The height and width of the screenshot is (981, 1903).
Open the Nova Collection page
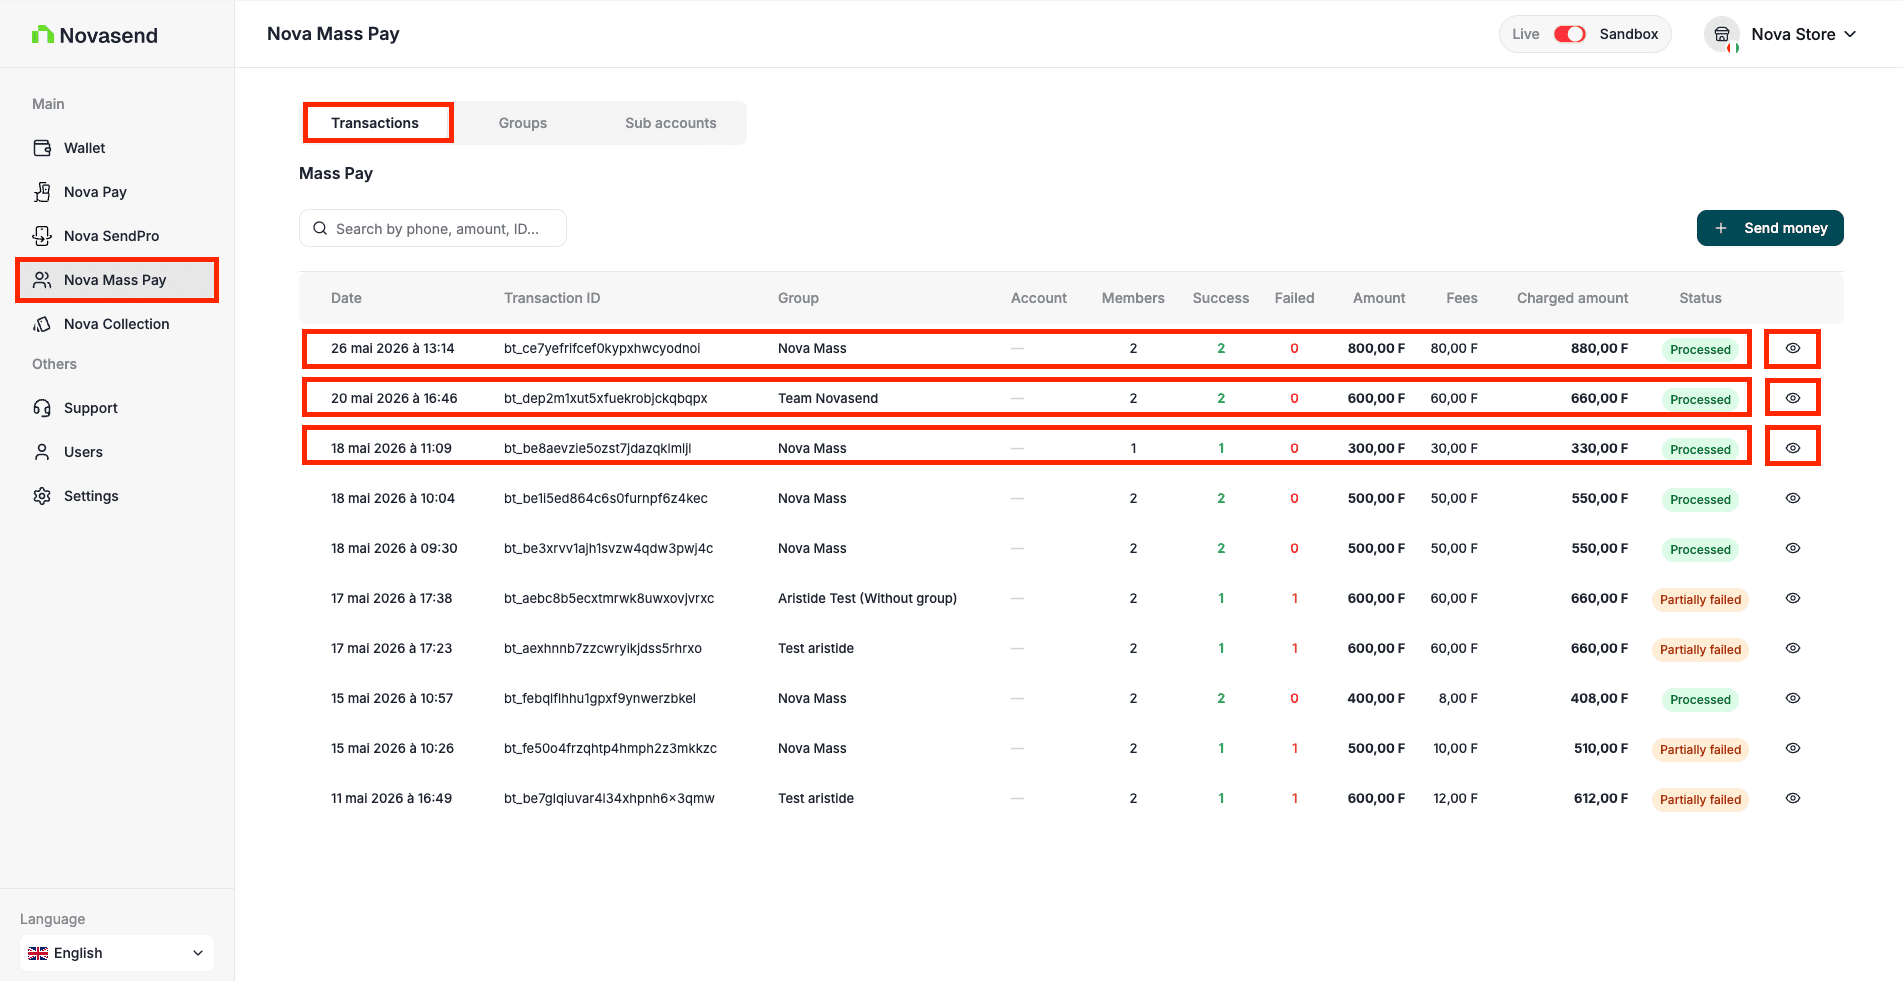(x=117, y=324)
